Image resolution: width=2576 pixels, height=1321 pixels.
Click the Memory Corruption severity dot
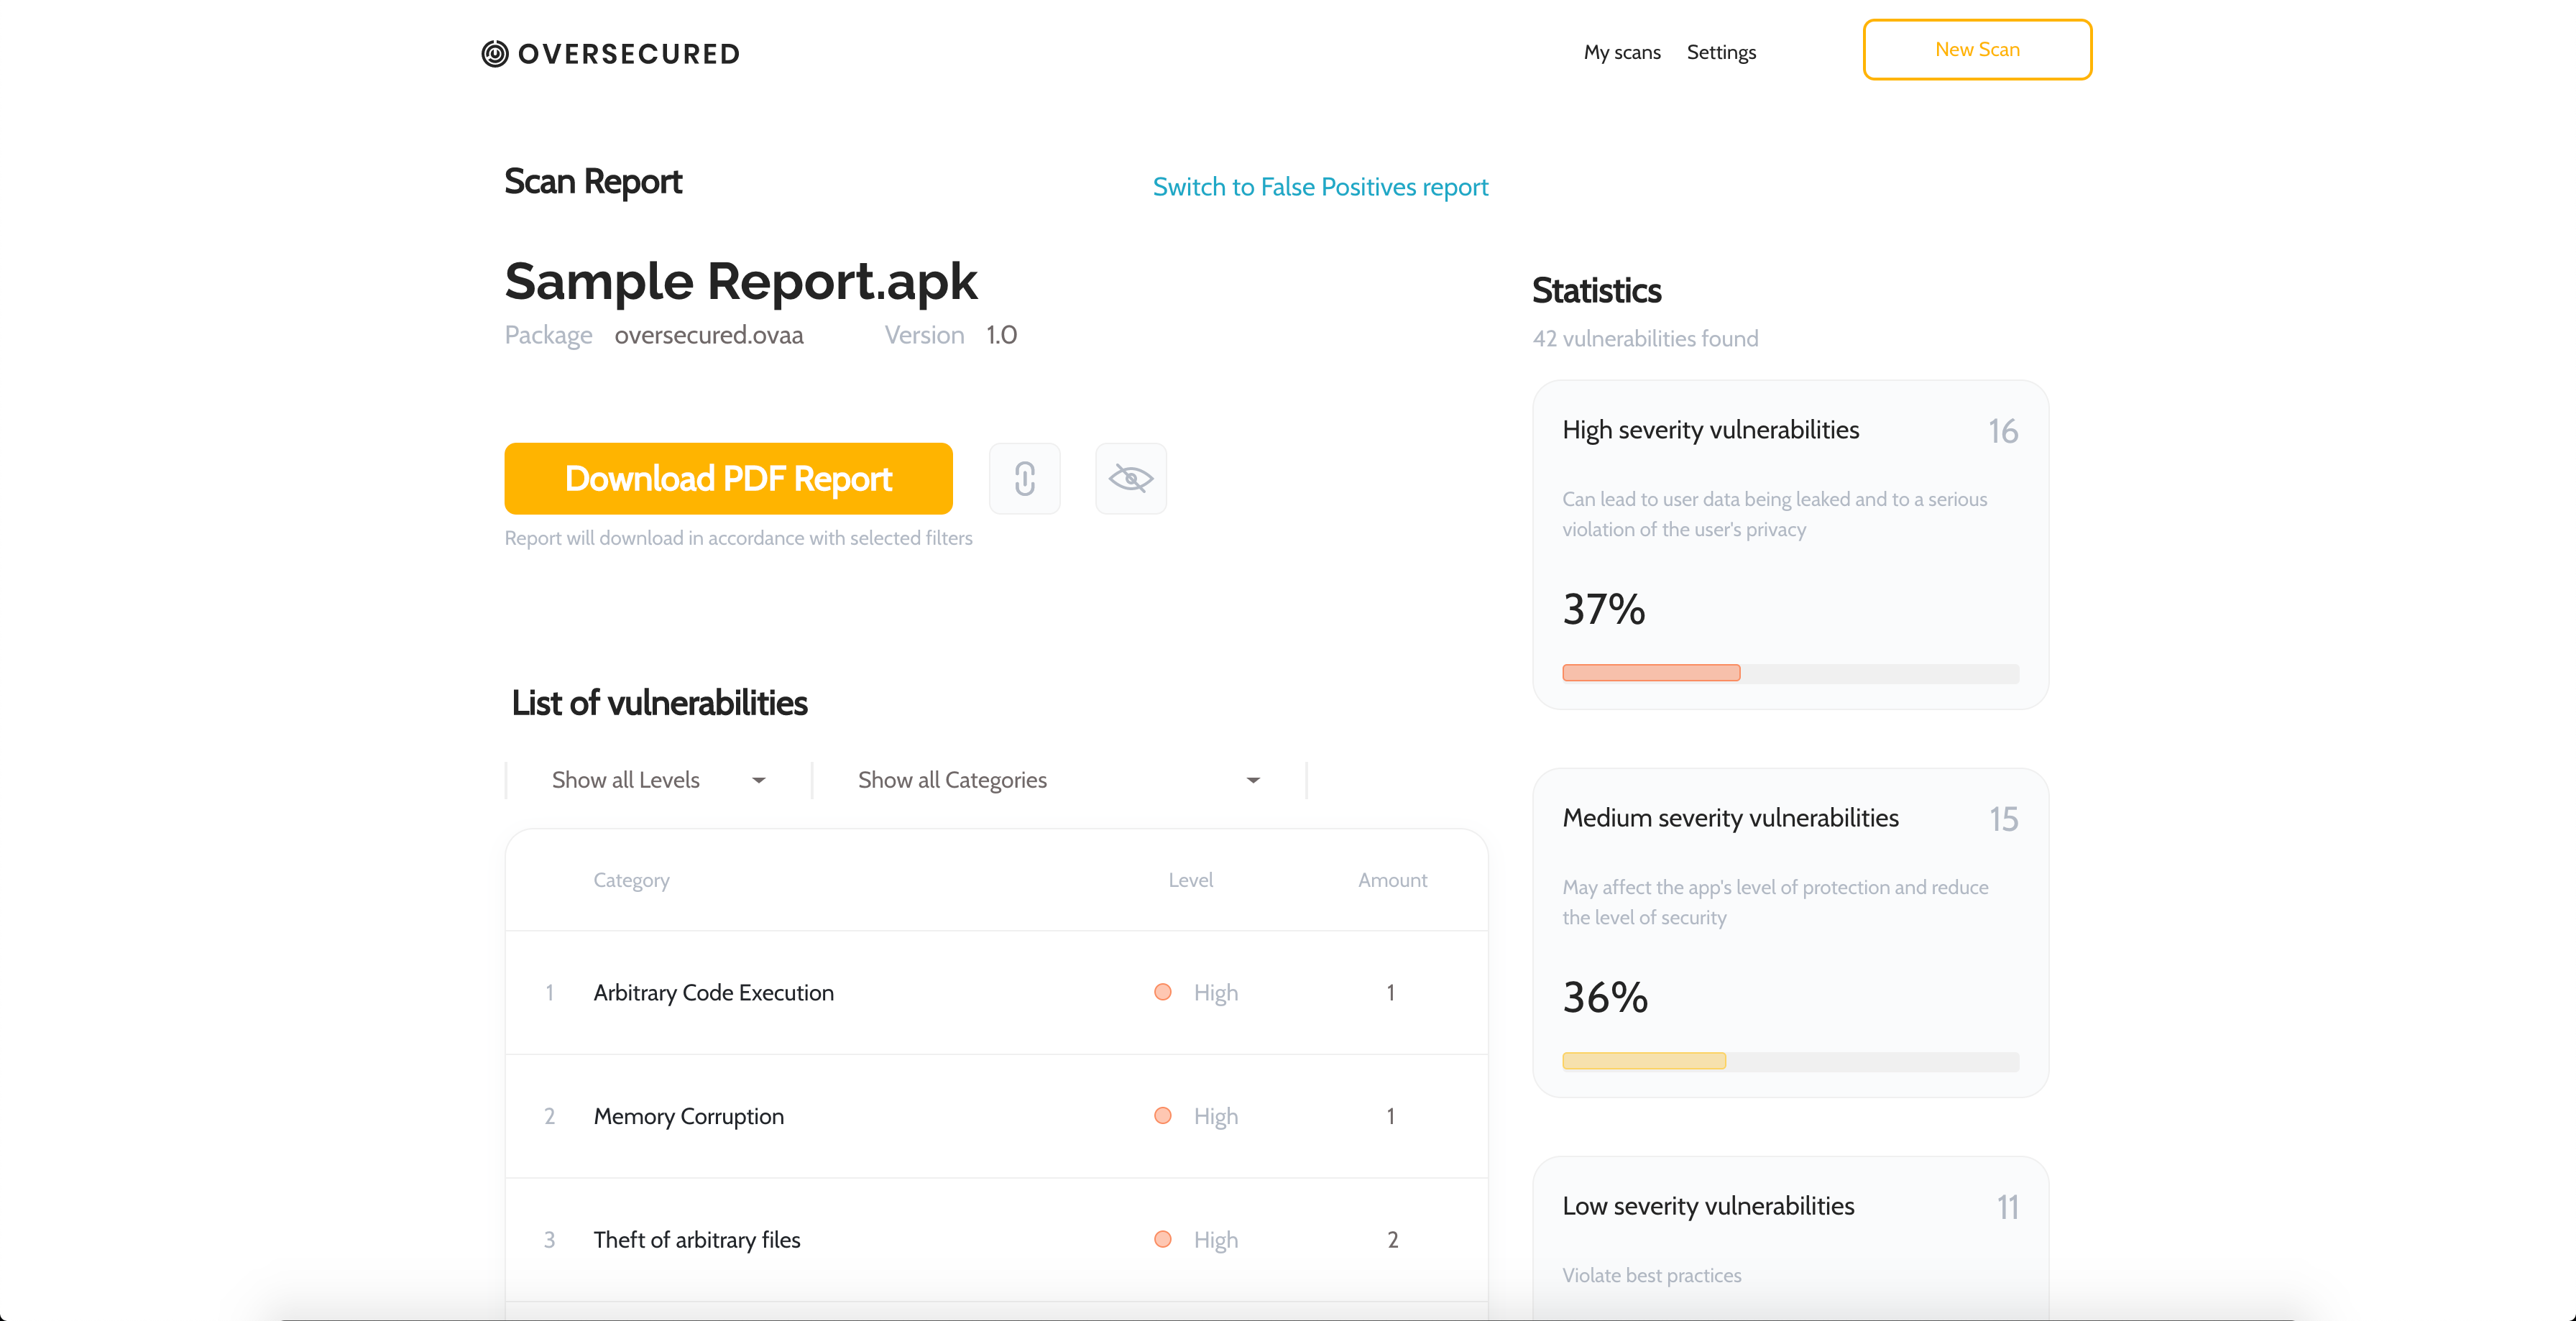(1162, 1115)
